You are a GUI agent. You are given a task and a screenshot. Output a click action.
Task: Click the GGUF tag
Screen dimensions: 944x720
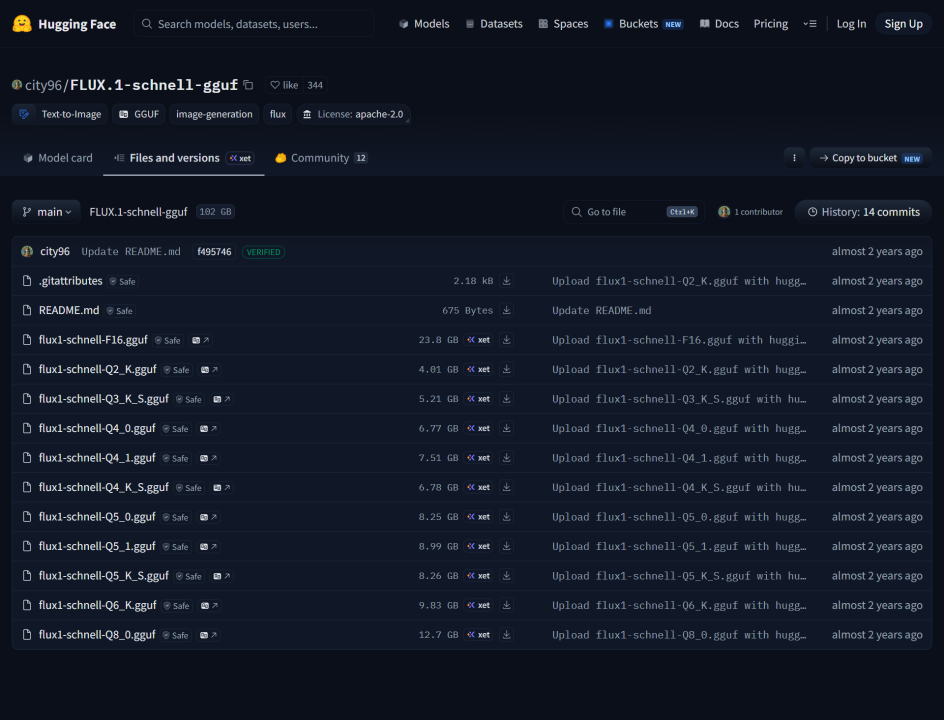[x=138, y=114]
